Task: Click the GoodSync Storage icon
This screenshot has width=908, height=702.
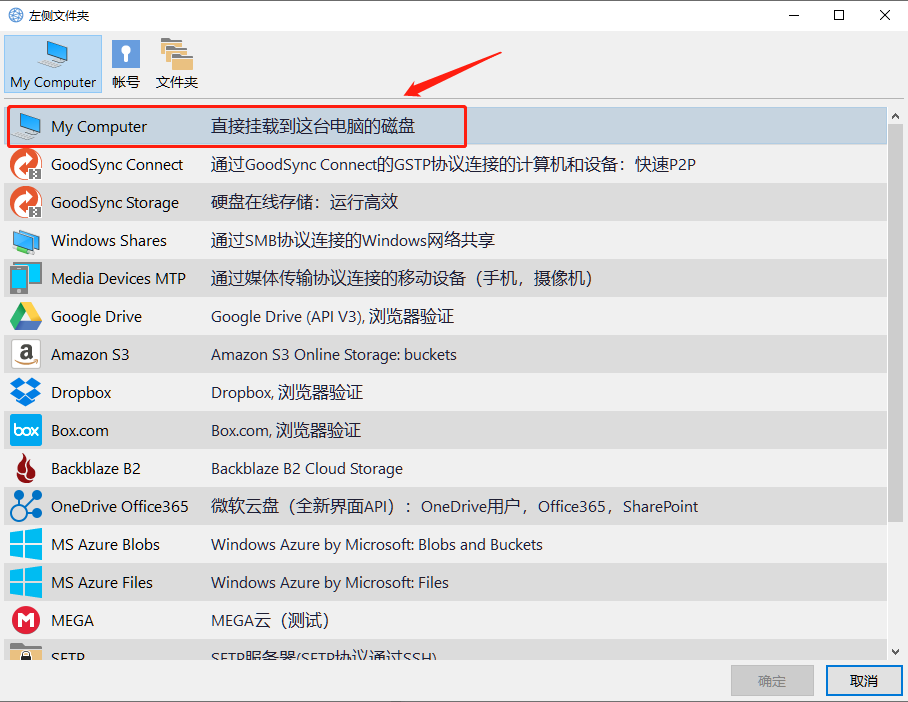Action: click(x=26, y=203)
